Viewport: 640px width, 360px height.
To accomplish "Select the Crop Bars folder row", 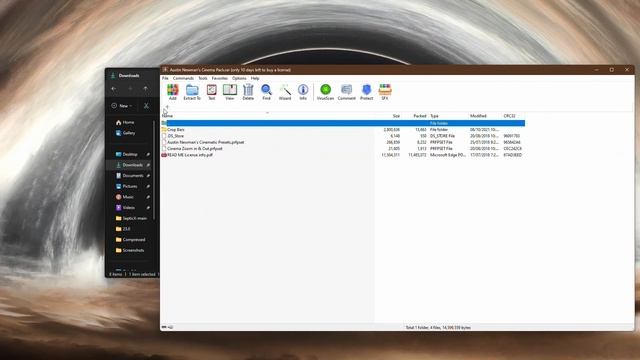I will click(x=343, y=129).
